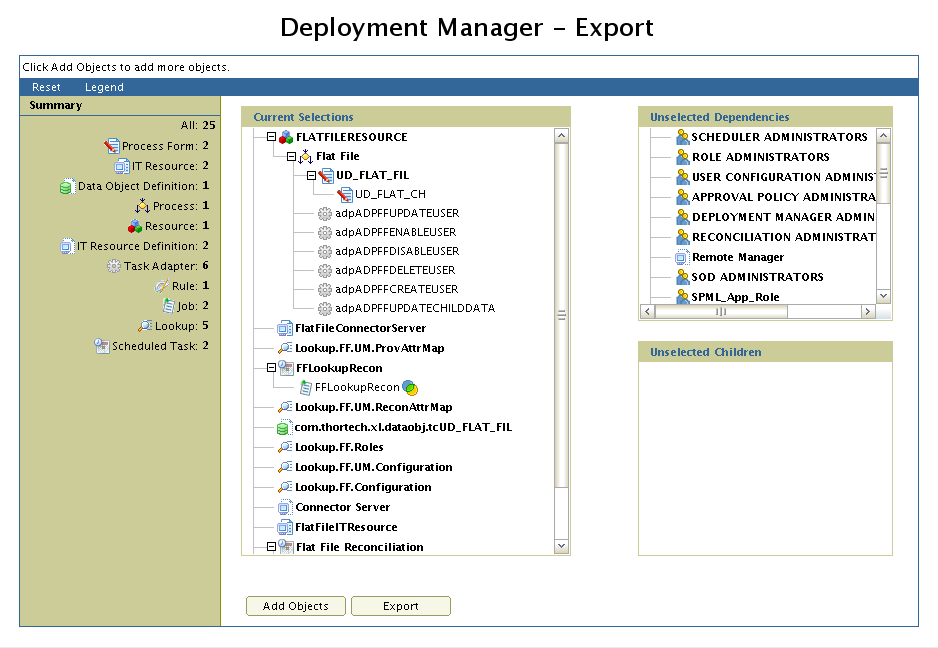
Task: Click the gear icon beside adpADPFFCREATEUSER
Action: click(x=324, y=290)
